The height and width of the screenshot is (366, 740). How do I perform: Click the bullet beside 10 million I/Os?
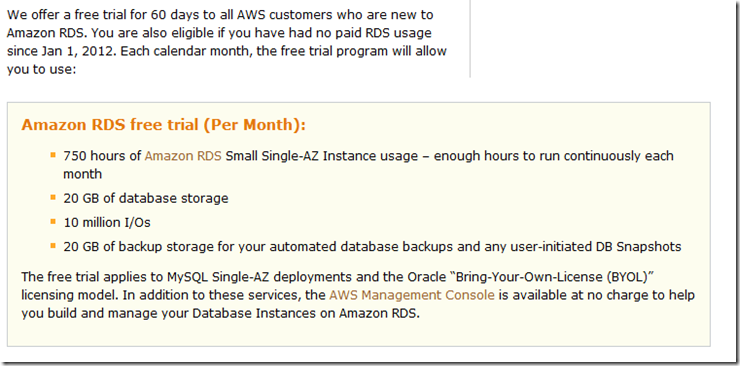coord(53,221)
